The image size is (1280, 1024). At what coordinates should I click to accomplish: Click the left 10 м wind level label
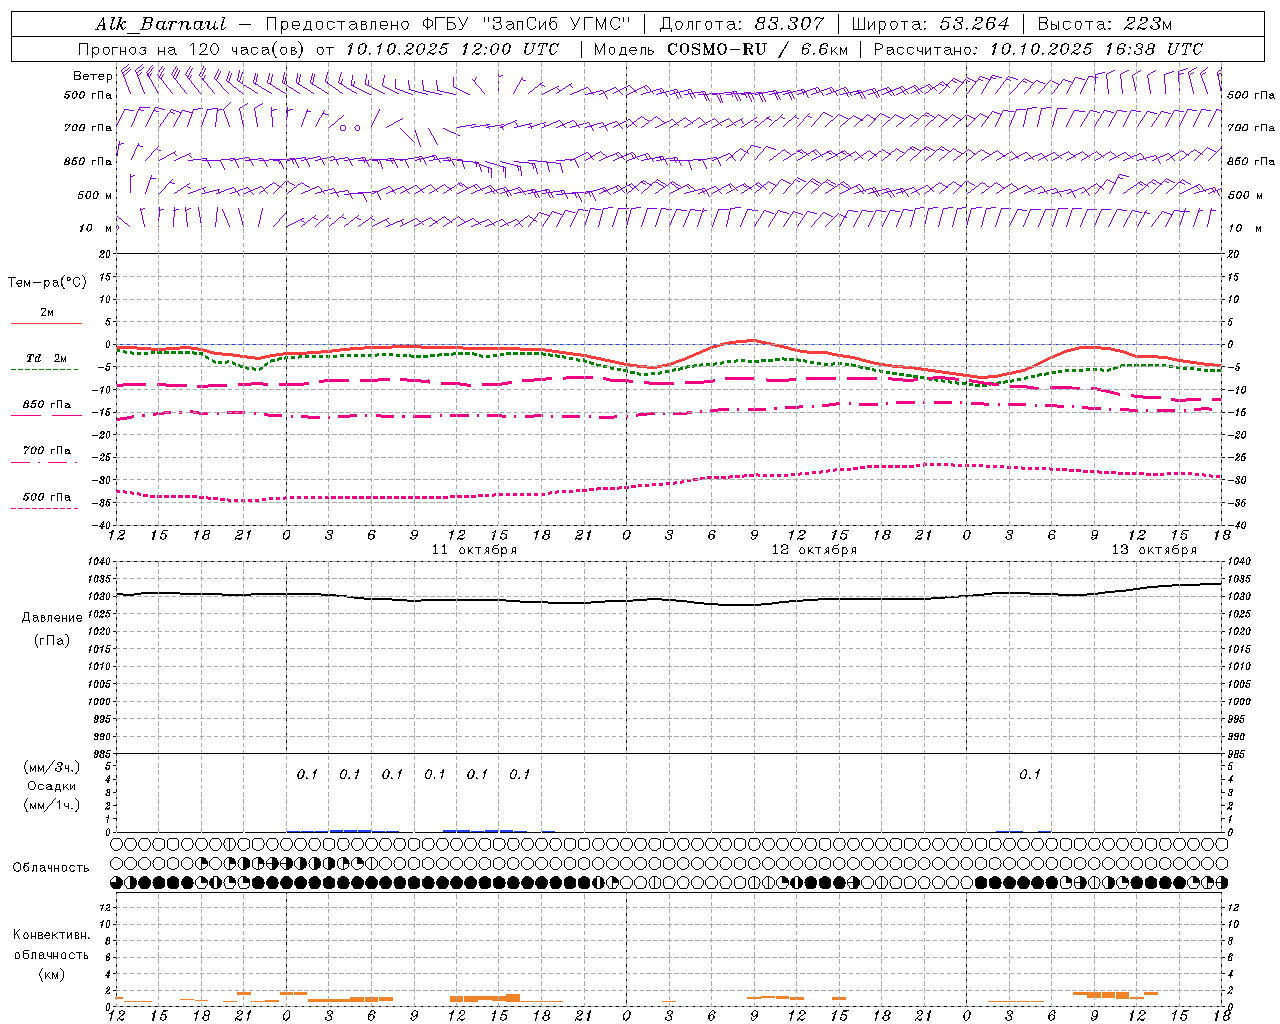pos(96,228)
